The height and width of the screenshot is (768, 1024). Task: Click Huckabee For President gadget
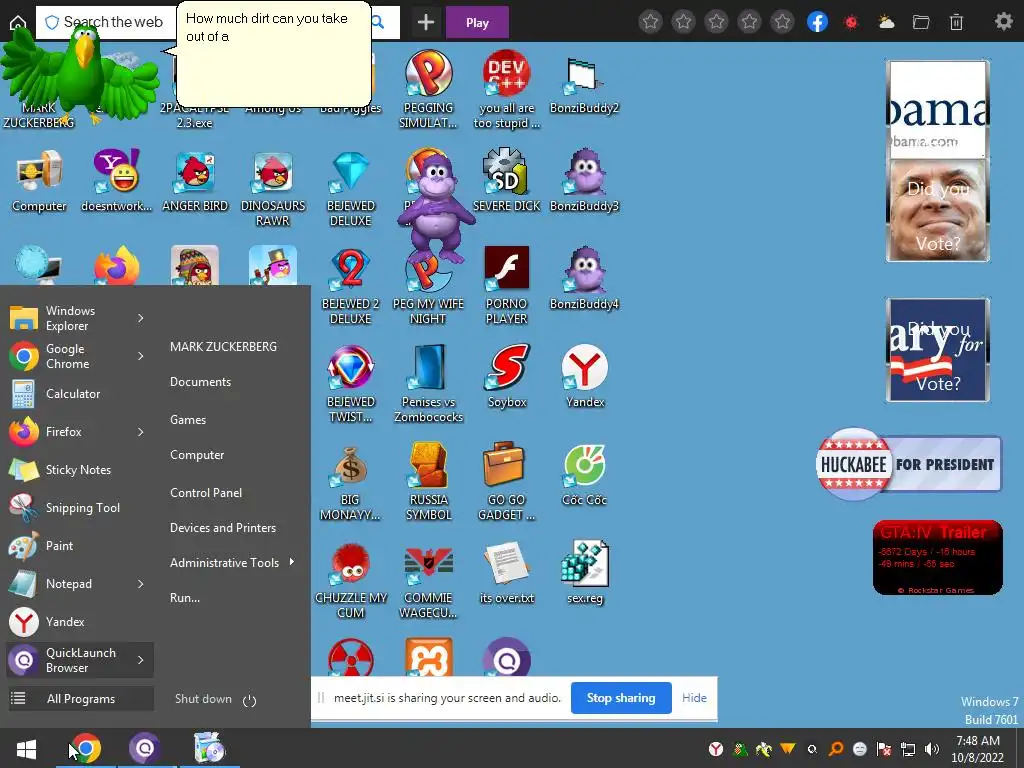tap(908, 464)
